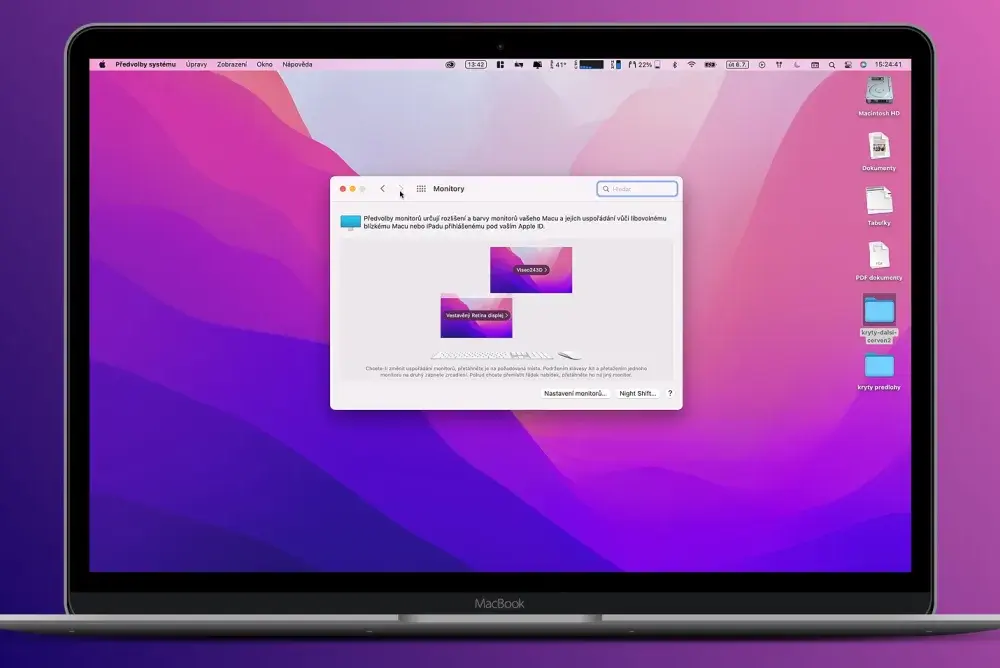Go forward with the right chevron in Monitory window
This screenshot has width=1000, height=668.
click(401, 189)
